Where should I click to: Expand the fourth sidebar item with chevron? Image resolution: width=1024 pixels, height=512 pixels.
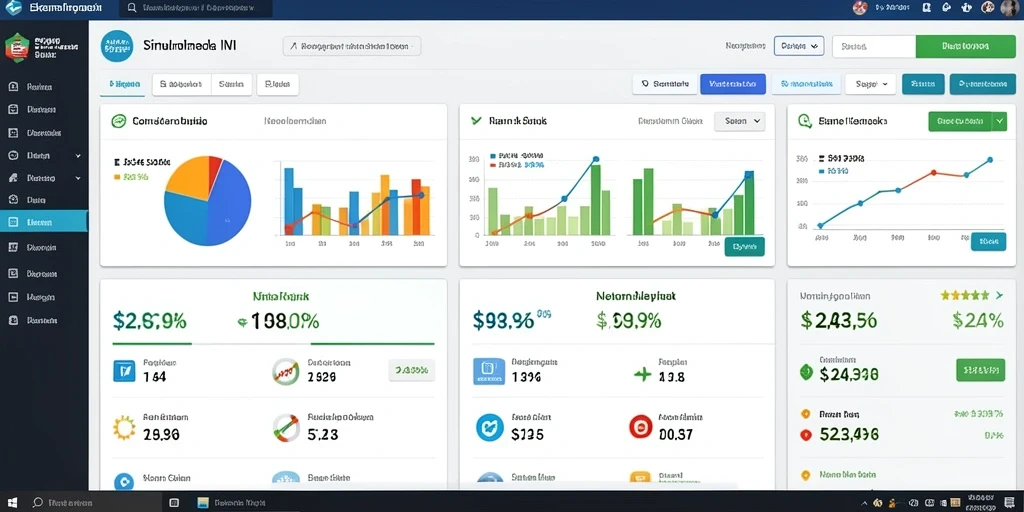pos(44,156)
